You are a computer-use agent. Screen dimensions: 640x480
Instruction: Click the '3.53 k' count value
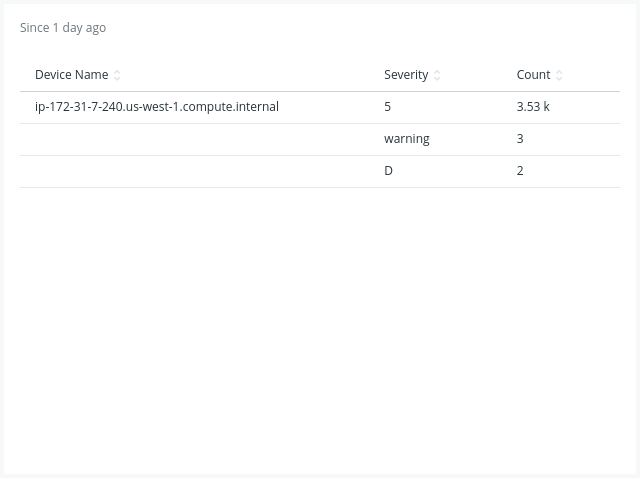click(533, 107)
